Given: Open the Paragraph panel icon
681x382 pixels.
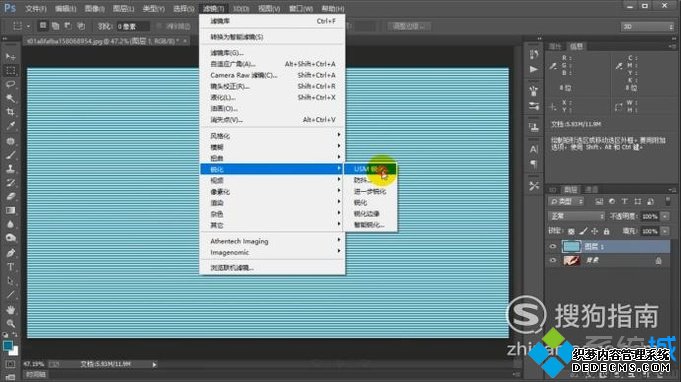Looking at the screenshot, I should click(534, 164).
